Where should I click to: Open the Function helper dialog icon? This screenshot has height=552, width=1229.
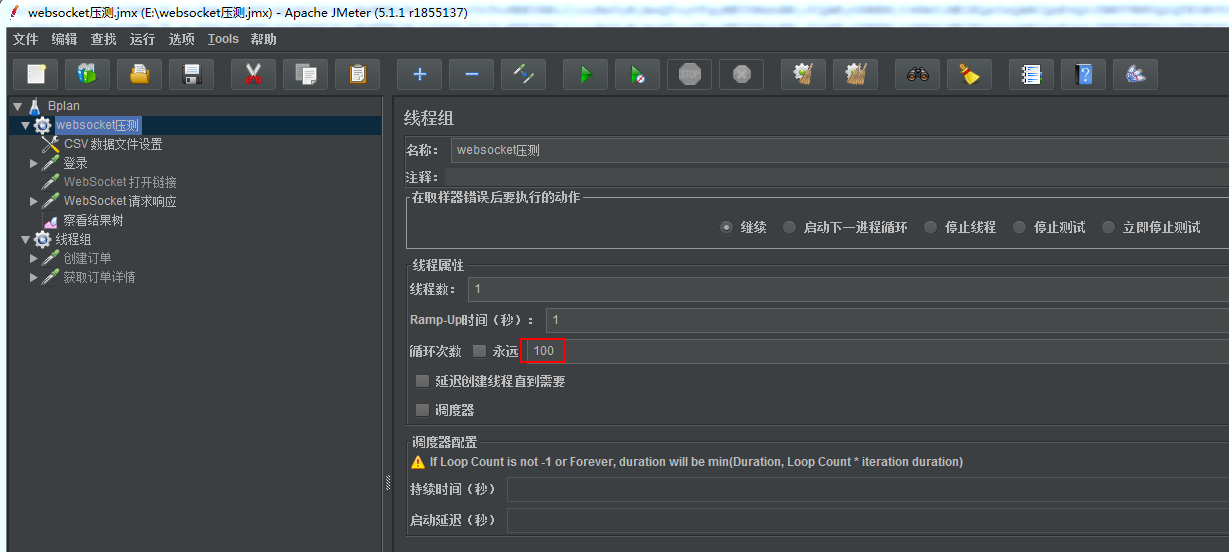click(x=1031, y=74)
